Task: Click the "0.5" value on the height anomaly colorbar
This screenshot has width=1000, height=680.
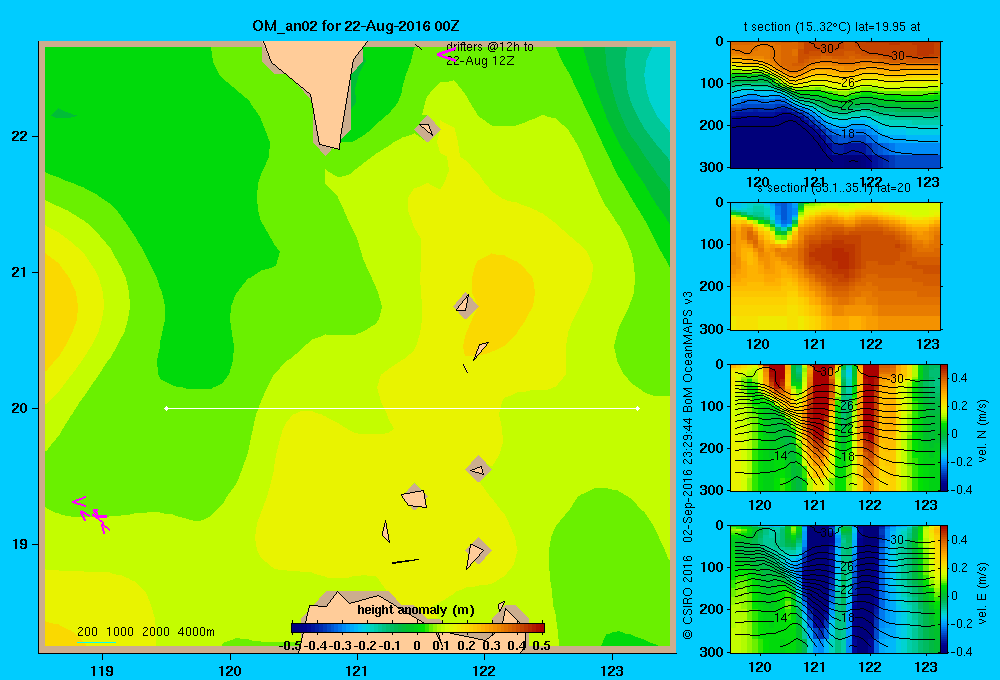Action: click(541, 646)
